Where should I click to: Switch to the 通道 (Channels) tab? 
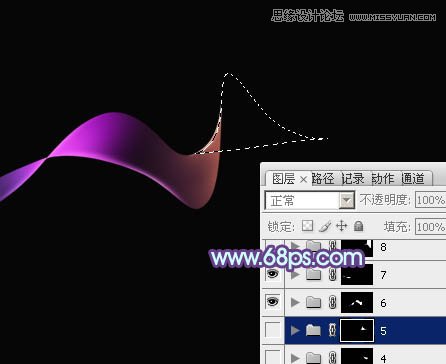pos(413,179)
